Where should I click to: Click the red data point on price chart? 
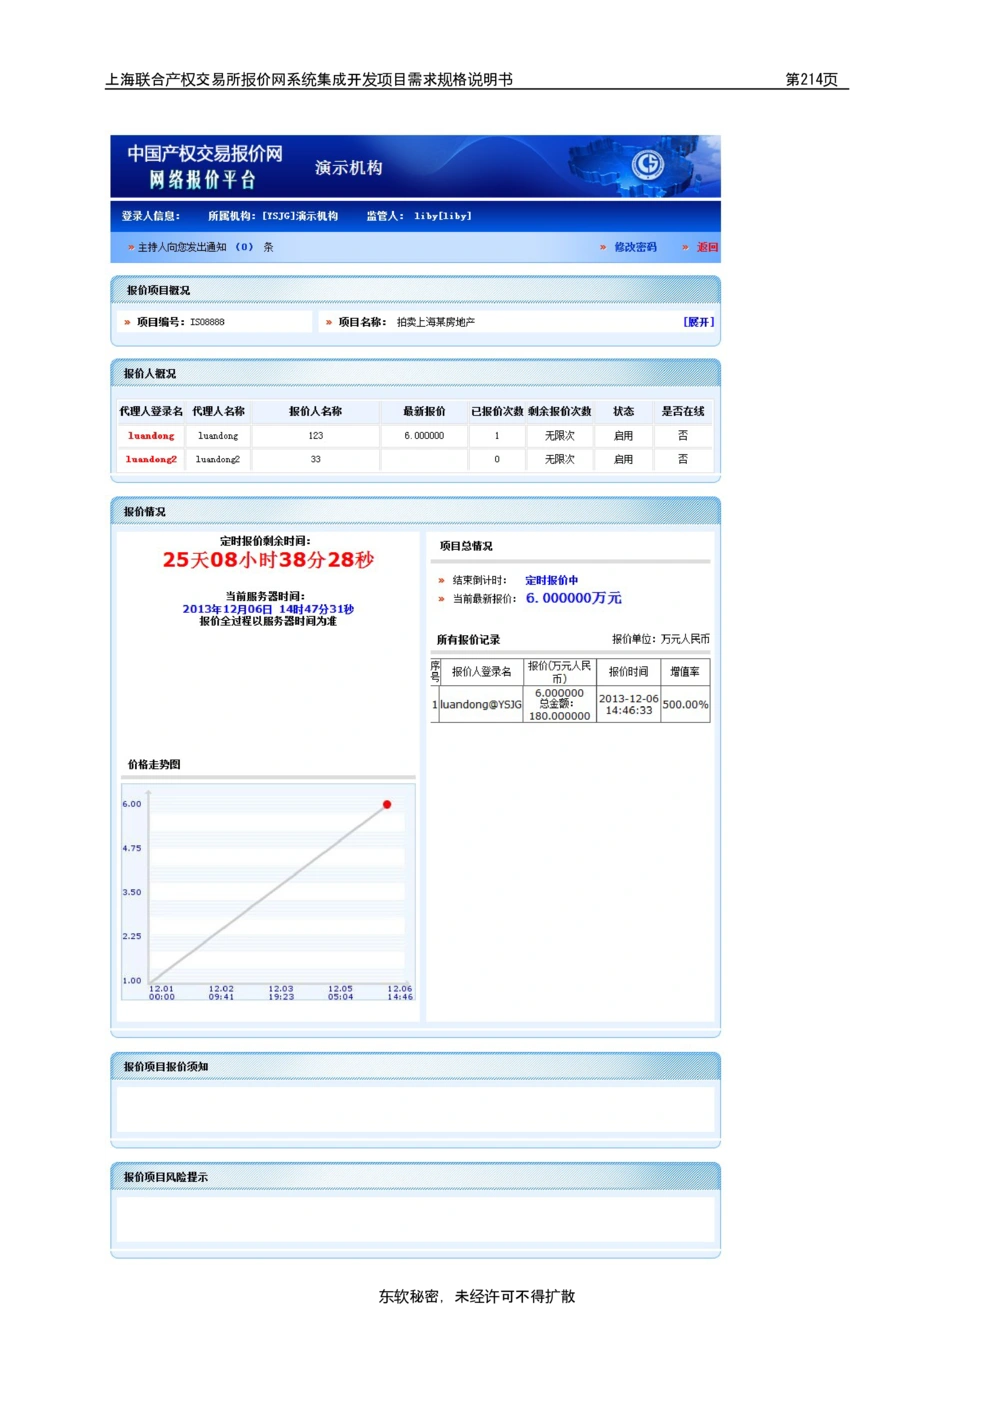tap(387, 804)
